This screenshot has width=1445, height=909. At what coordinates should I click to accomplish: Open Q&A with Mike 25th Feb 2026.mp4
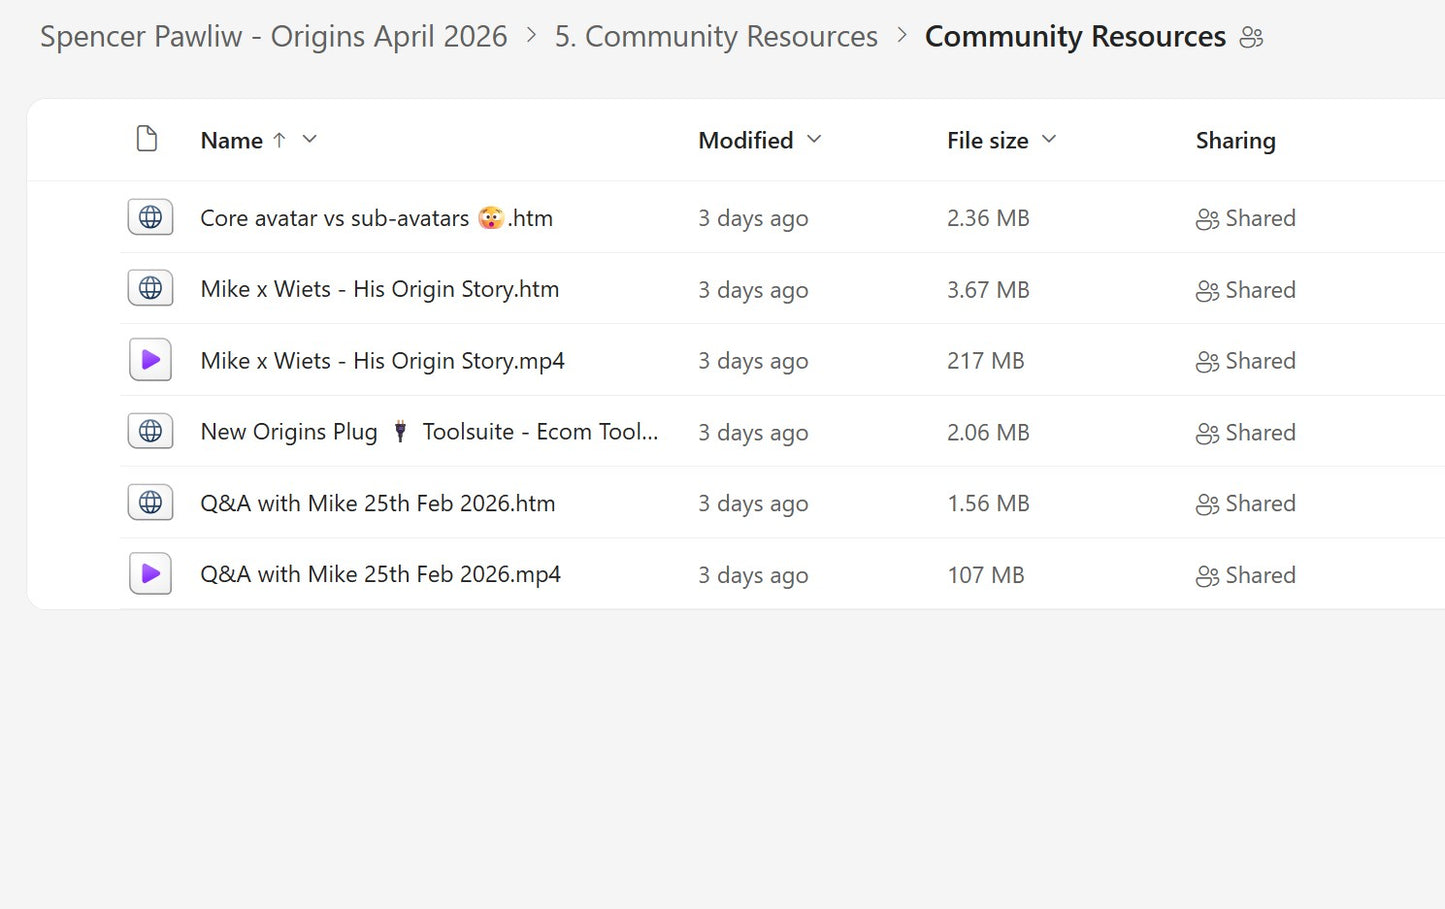coord(380,575)
